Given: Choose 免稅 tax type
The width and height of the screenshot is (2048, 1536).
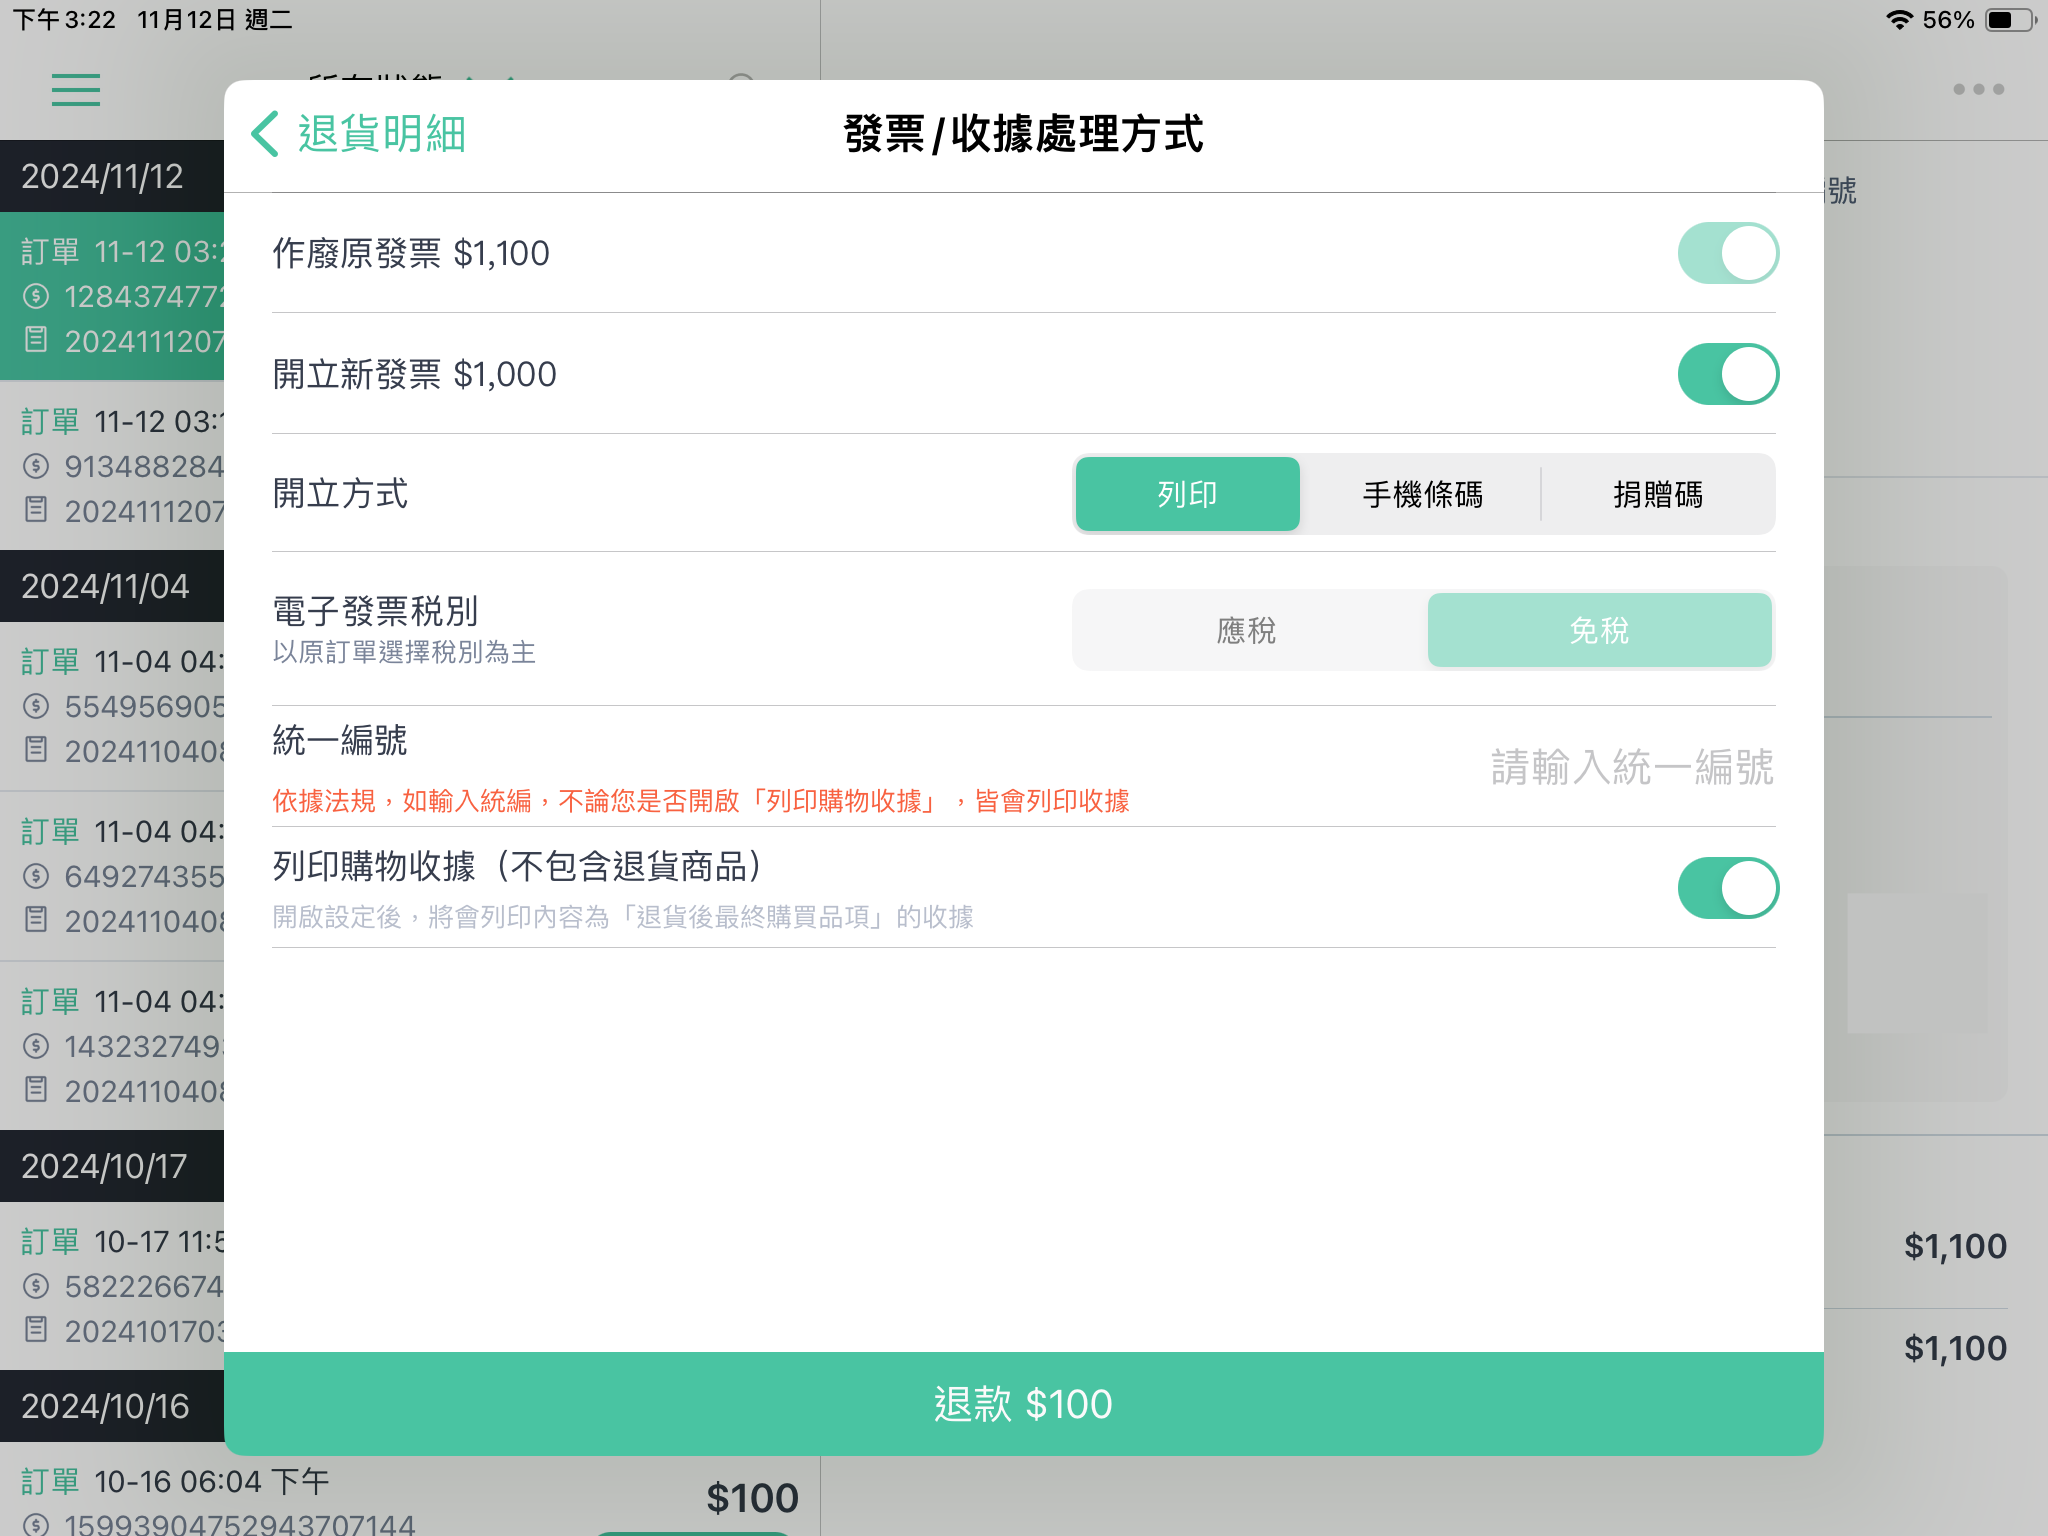Looking at the screenshot, I should [1600, 630].
